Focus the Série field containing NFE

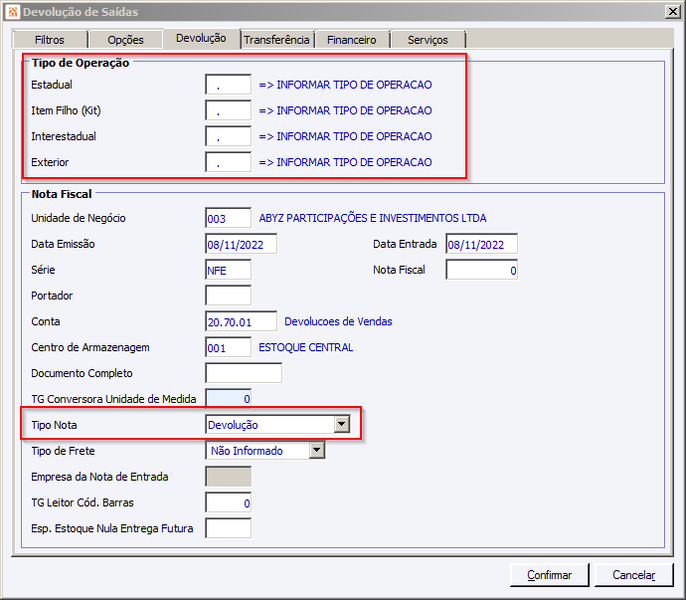(x=228, y=270)
